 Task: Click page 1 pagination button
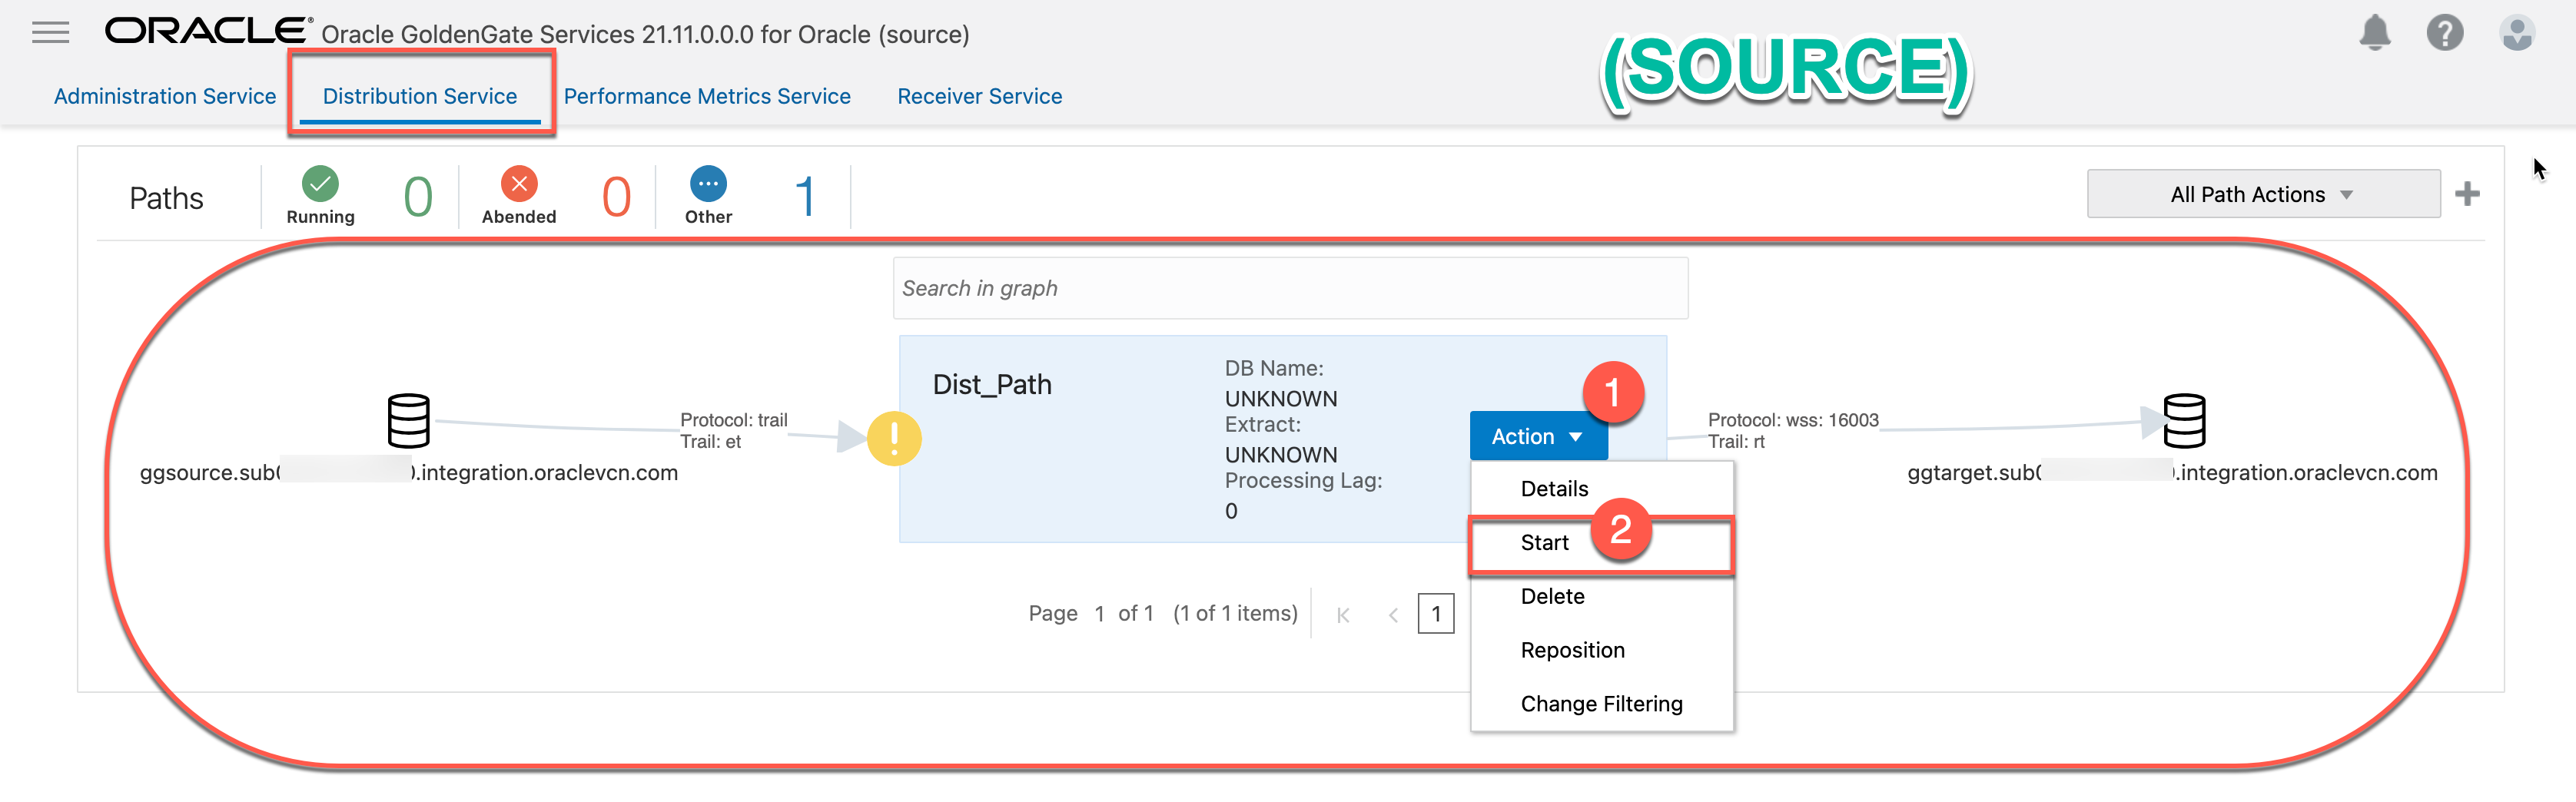1435,614
